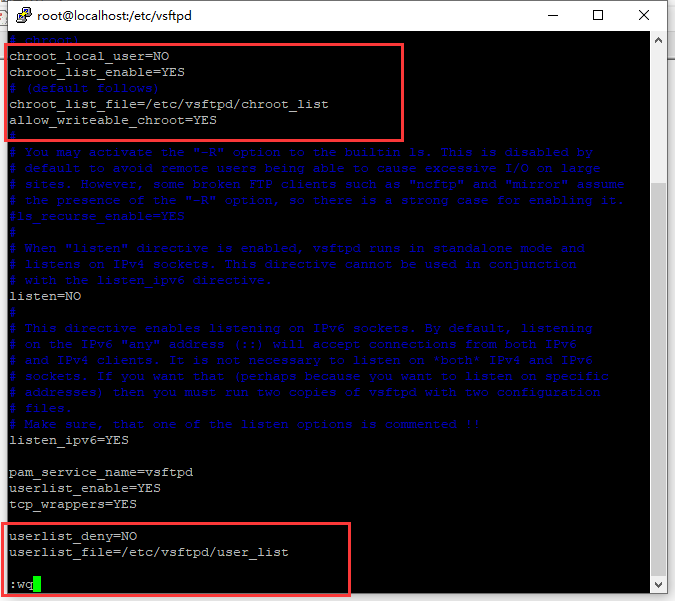Viewport: 675px width, 601px height.
Task: Click the comment line starting 'You may activate'
Action: pyautogui.click(x=301, y=152)
